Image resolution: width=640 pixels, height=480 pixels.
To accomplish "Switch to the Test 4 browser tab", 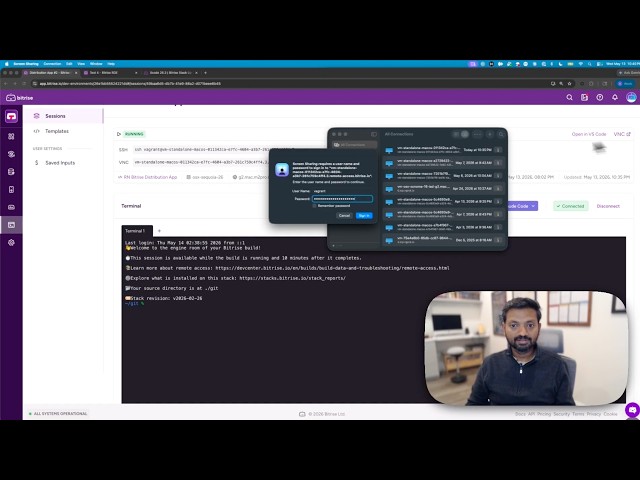I will coord(110,73).
